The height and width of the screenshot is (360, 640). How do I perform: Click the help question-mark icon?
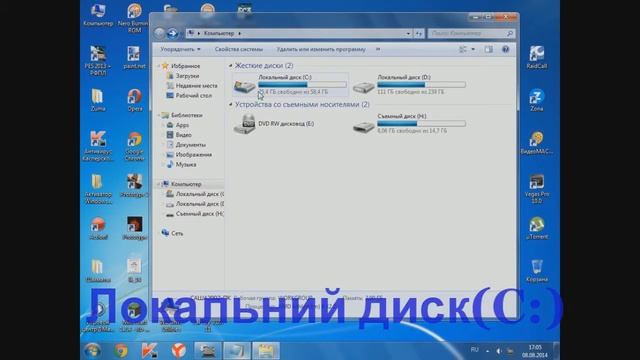pos(505,49)
